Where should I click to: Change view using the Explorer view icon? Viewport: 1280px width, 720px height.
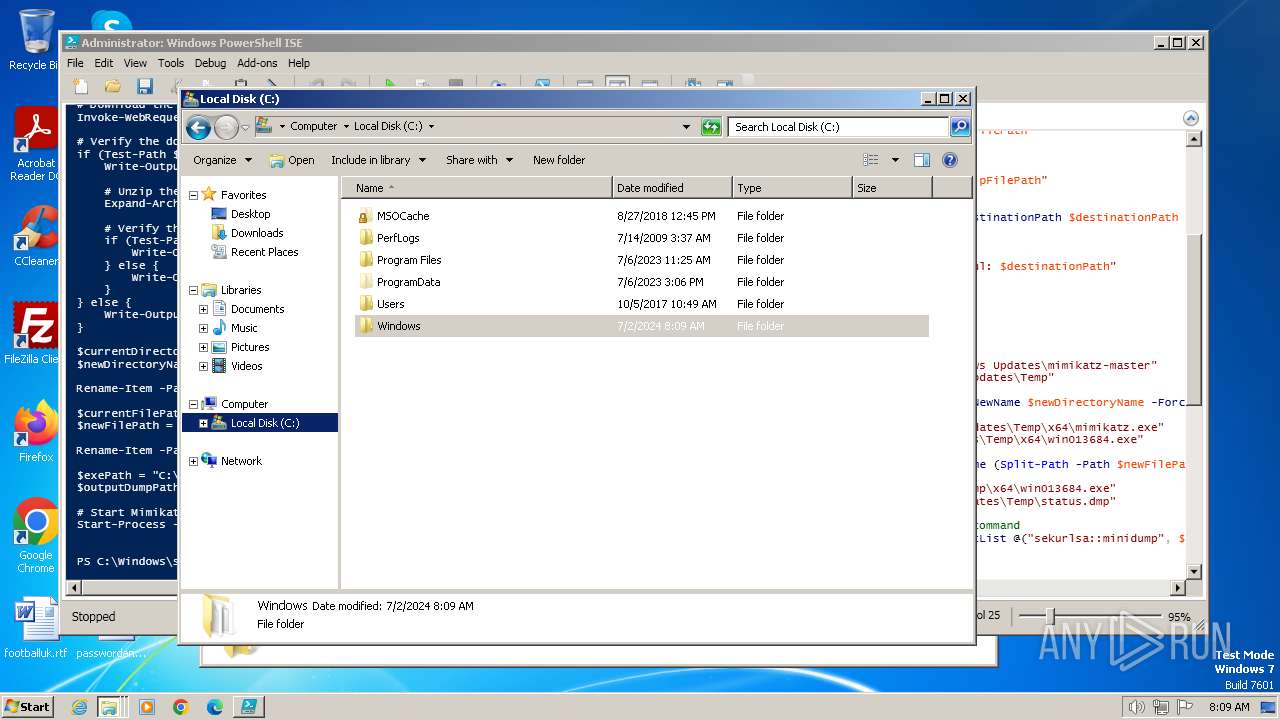(871, 160)
